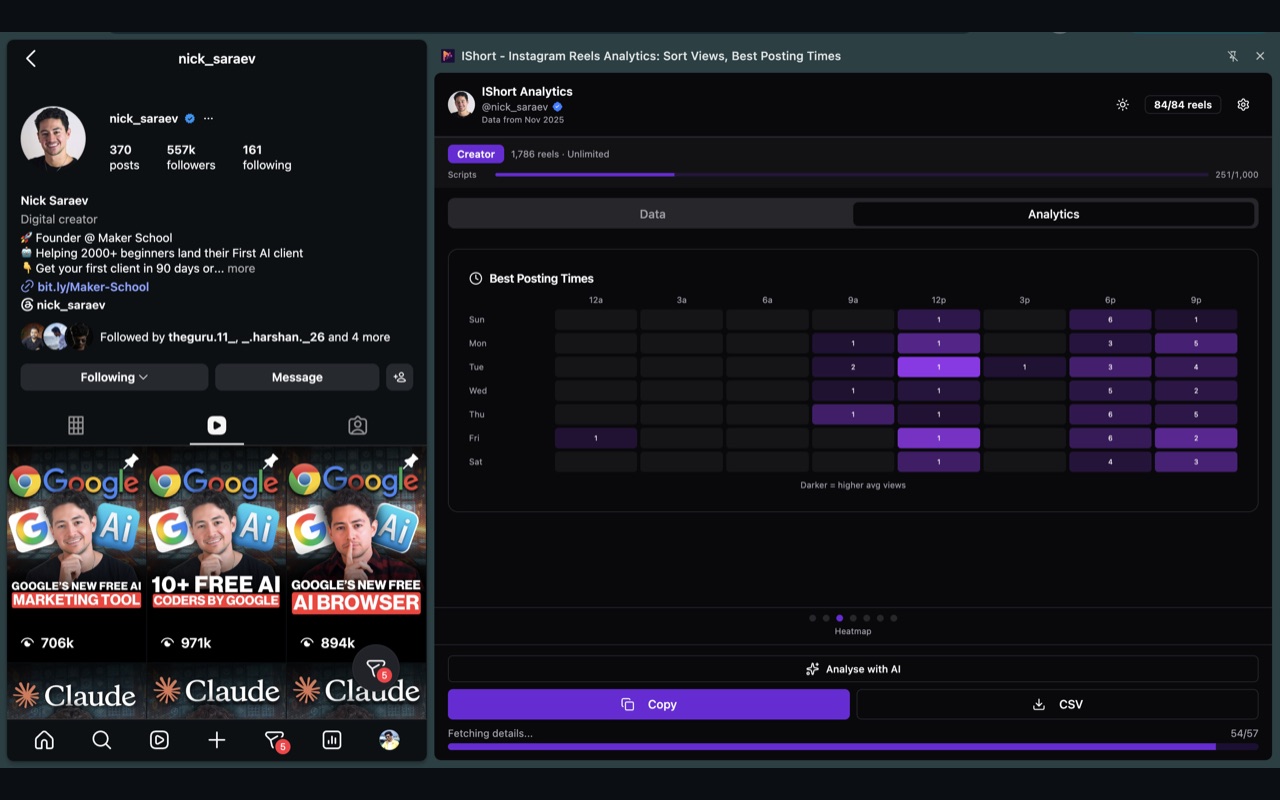Click the Message button
This screenshot has height=800, width=1280.
coord(297,377)
